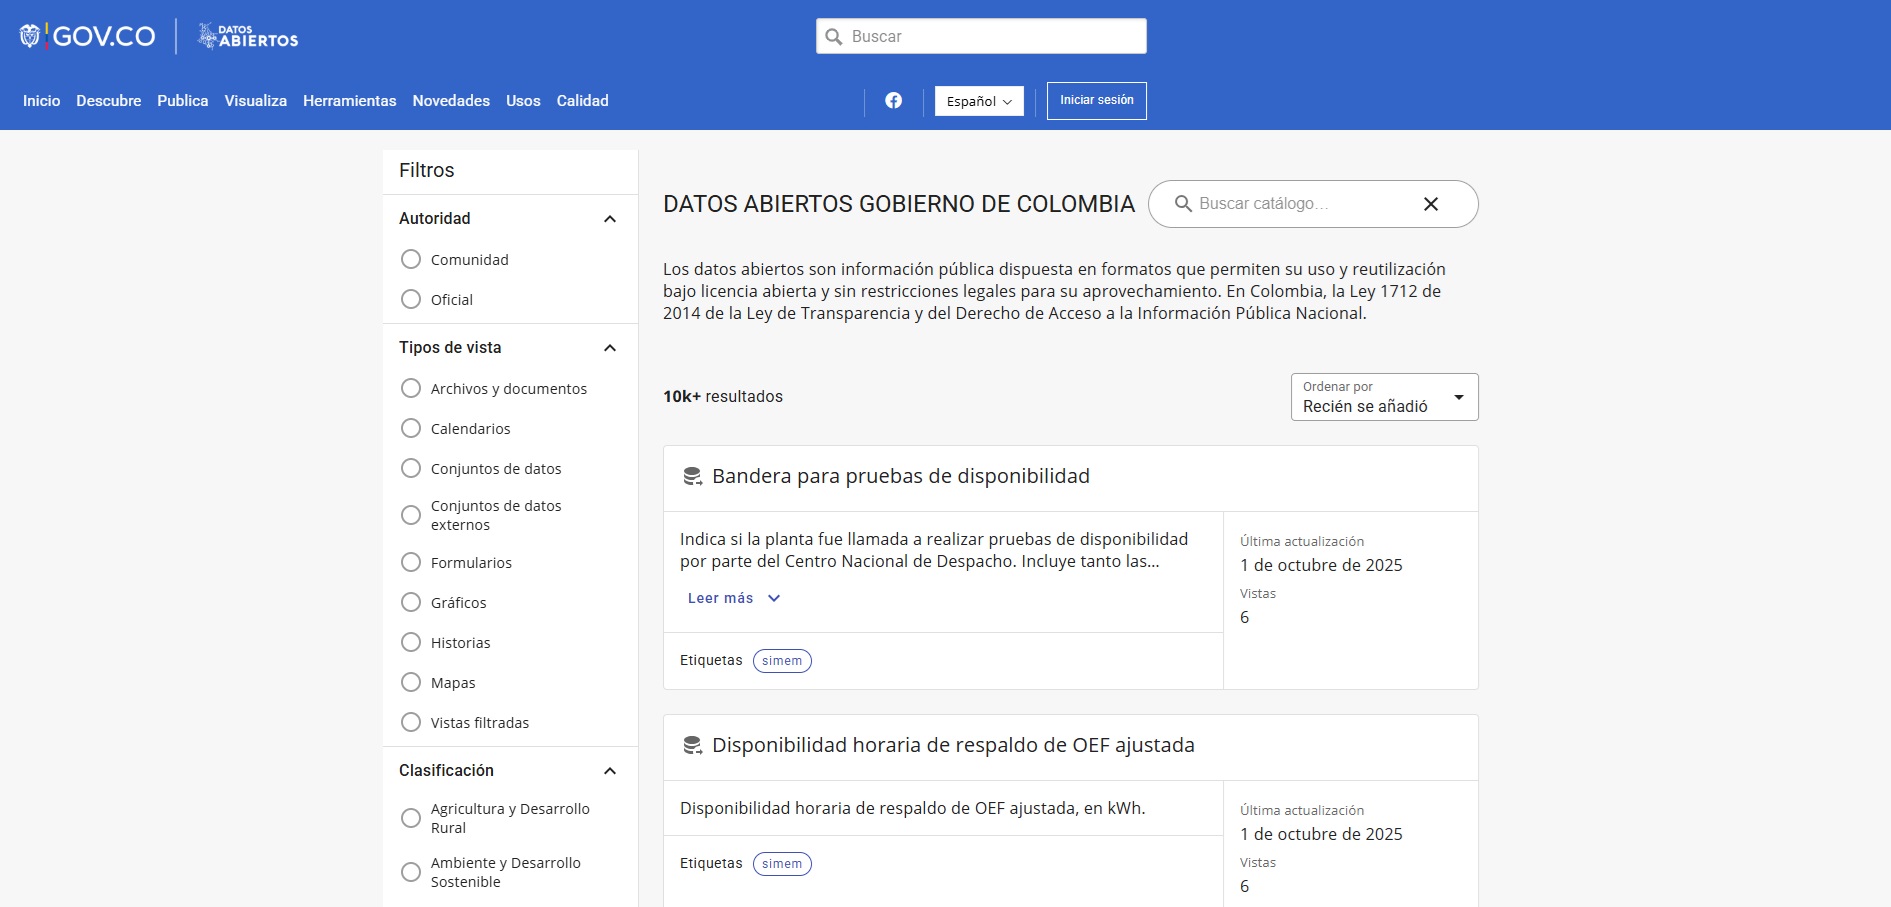Click the GOV.CO logo
This screenshot has height=907, width=1891.
88,37
